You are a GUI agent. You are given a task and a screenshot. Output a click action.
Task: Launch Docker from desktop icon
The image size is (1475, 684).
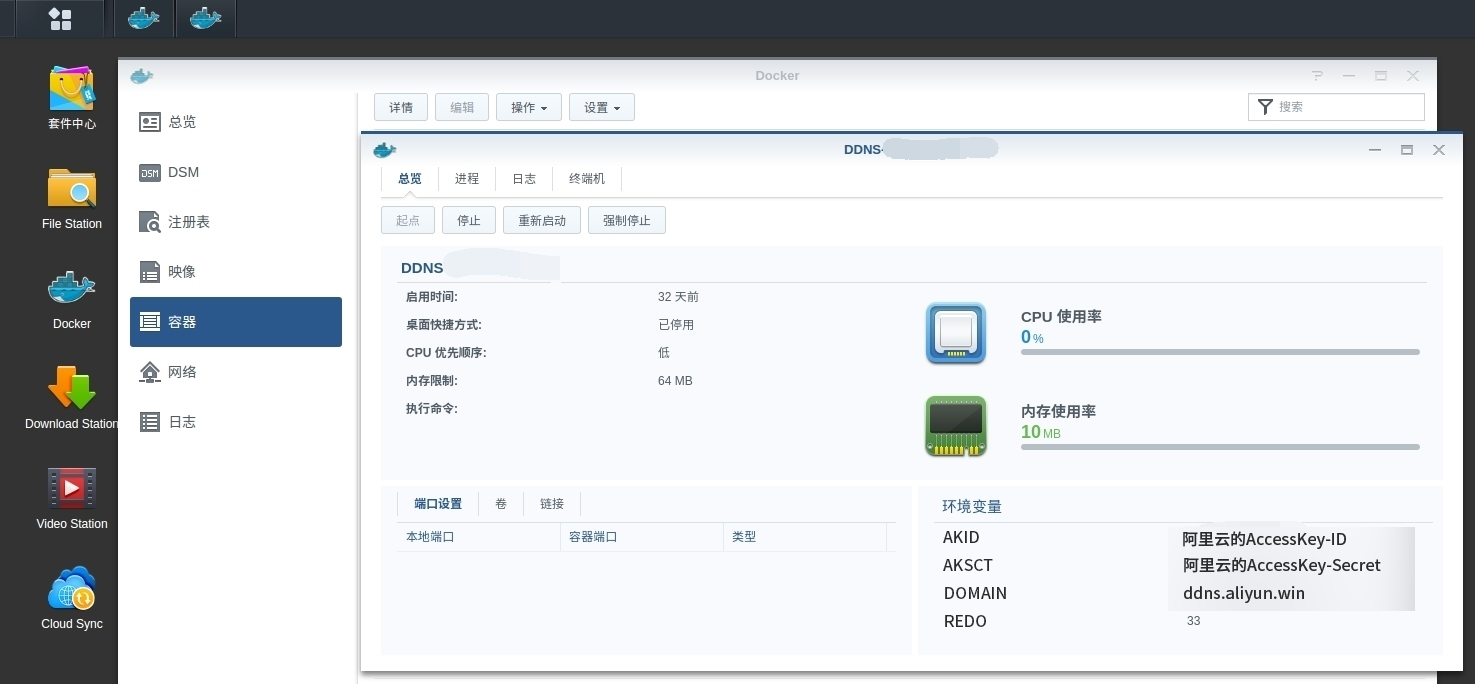pyautogui.click(x=72, y=298)
